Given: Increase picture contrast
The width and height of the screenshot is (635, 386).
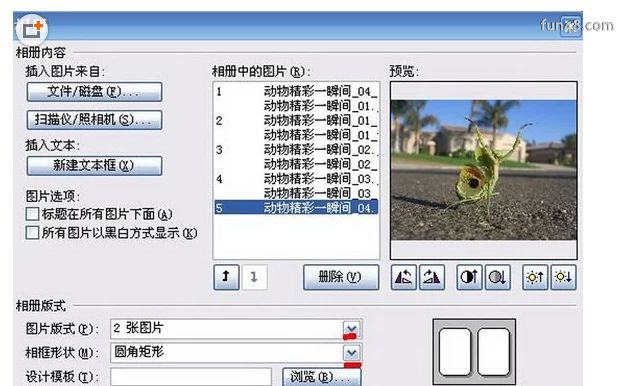Looking at the screenshot, I should (469, 277).
